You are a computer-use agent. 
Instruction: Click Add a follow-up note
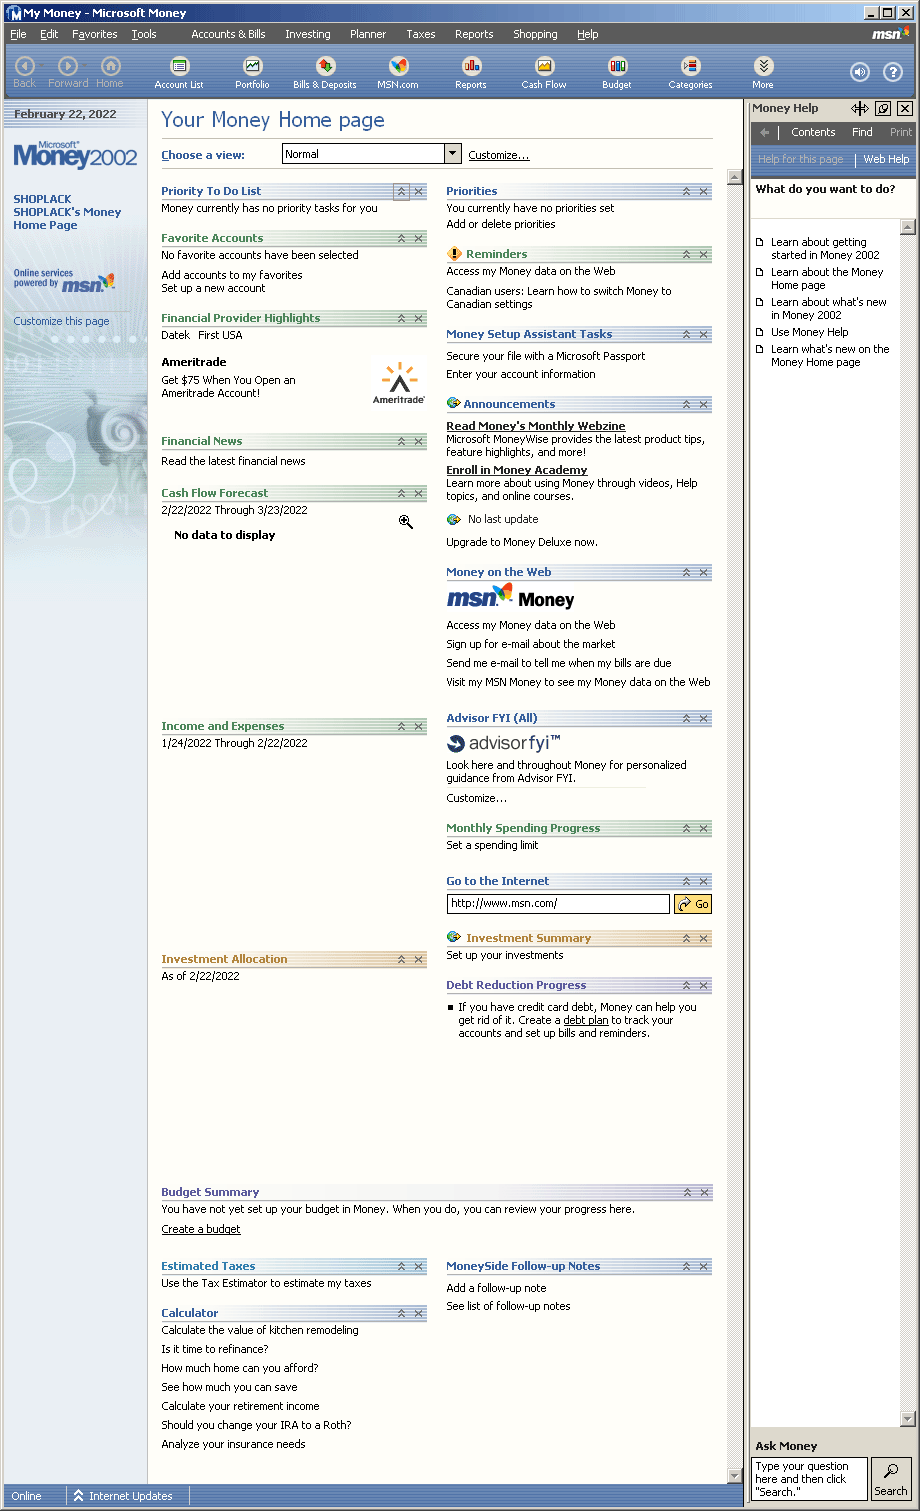pyautogui.click(x=496, y=1288)
